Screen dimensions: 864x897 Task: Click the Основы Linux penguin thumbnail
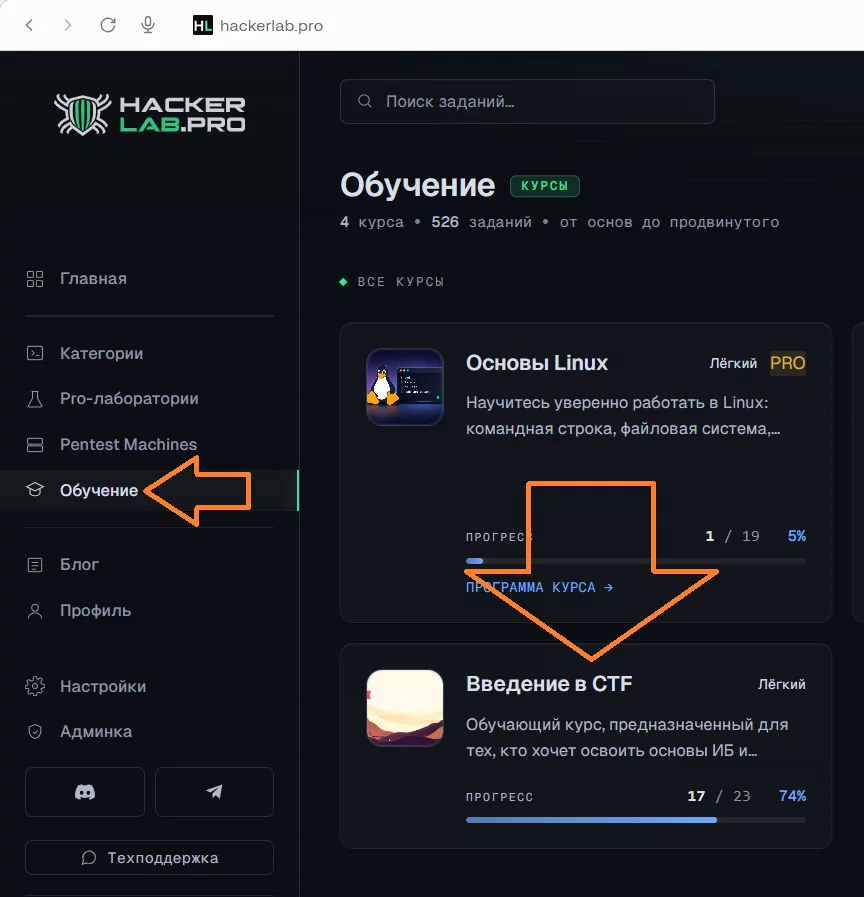pos(405,387)
